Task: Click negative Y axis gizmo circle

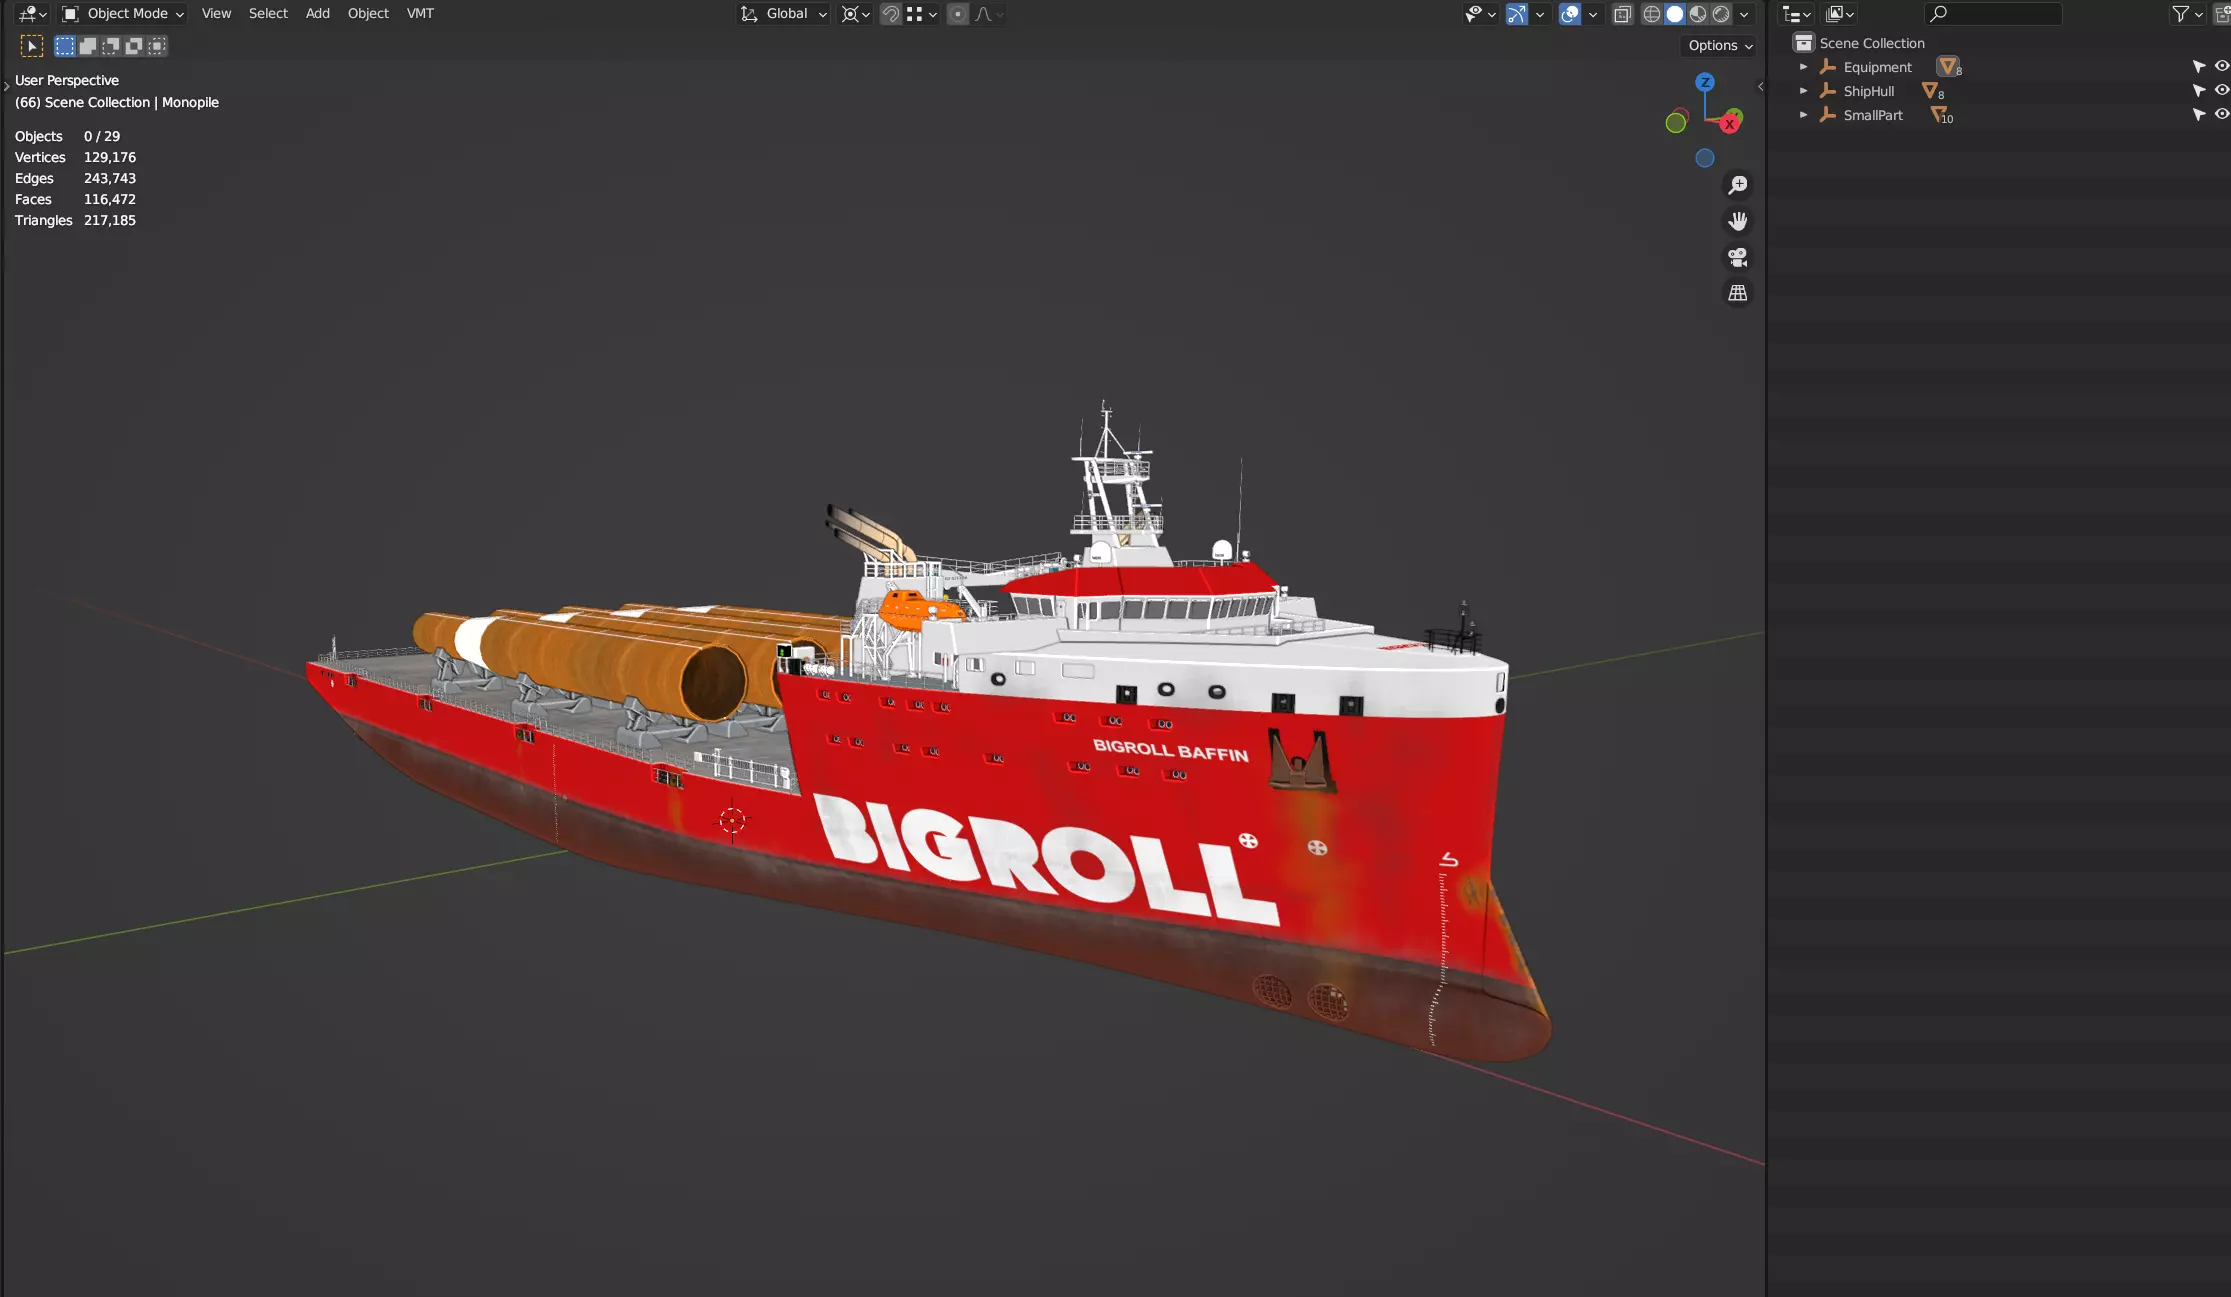Action: pos(1676,123)
